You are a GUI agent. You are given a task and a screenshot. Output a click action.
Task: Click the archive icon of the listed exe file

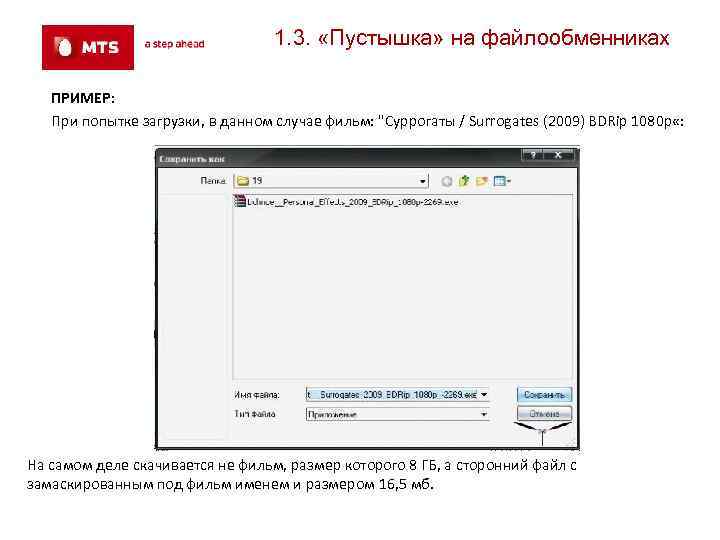coord(240,201)
